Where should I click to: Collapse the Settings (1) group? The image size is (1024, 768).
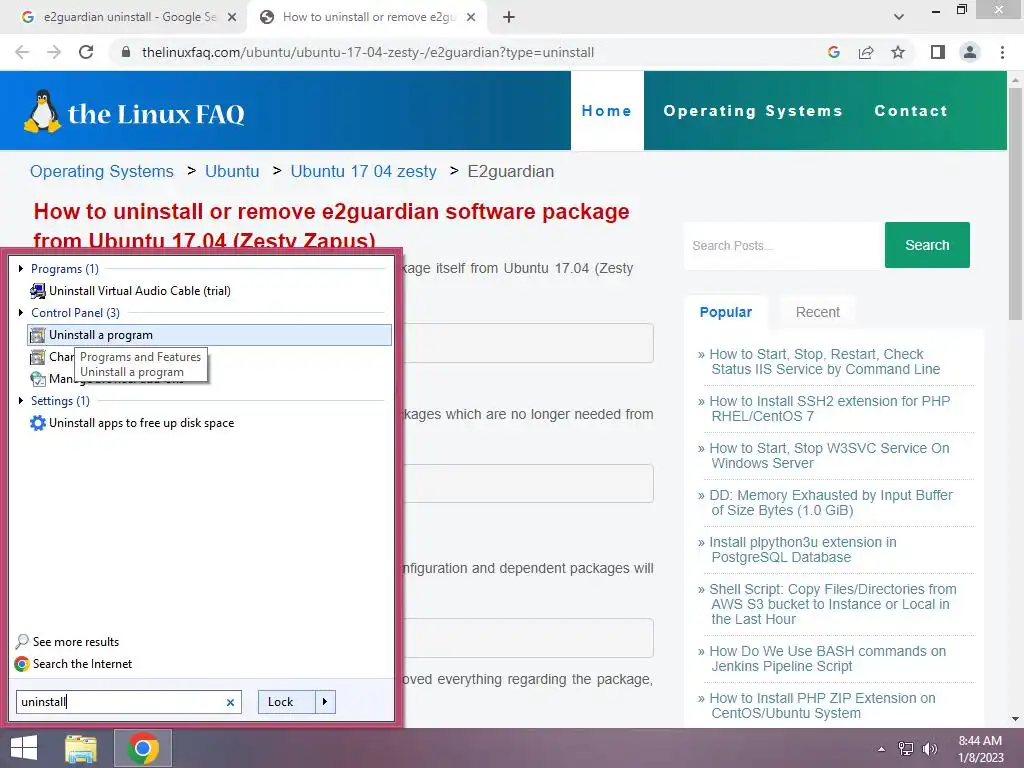(x=21, y=400)
